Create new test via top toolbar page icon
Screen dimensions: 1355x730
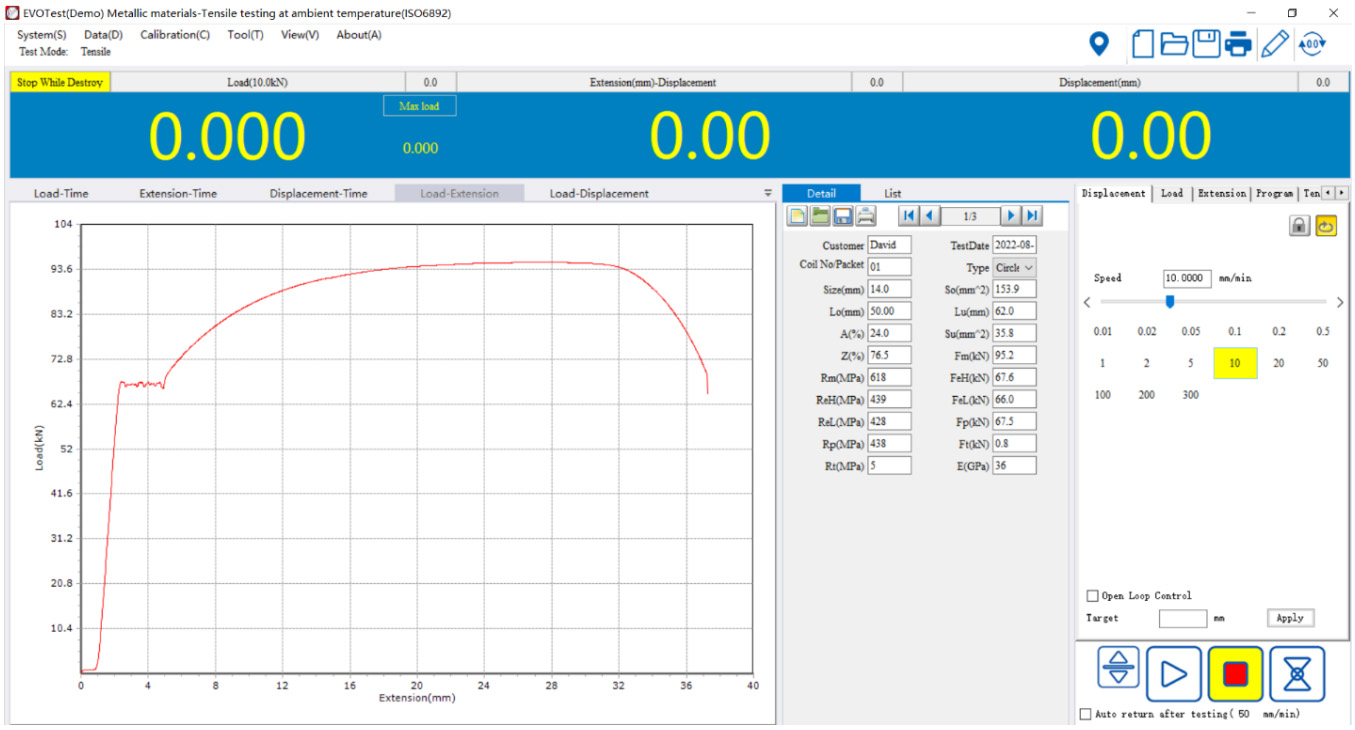click(x=1143, y=44)
